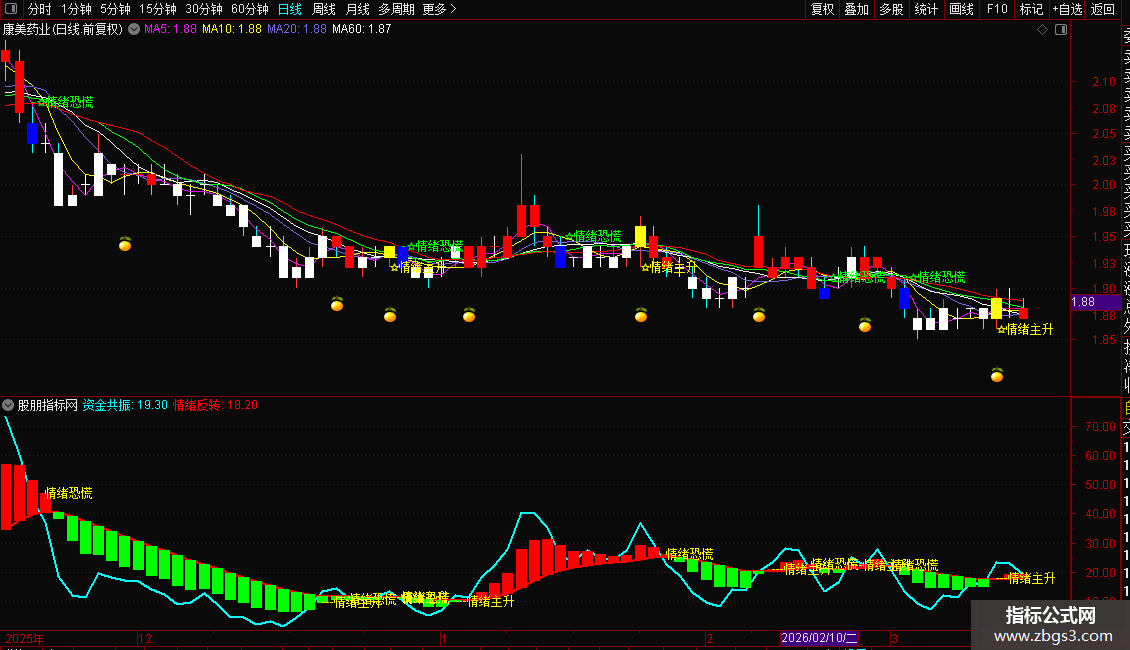Open main chart indicator settings icon next to 康美药业

(134, 30)
